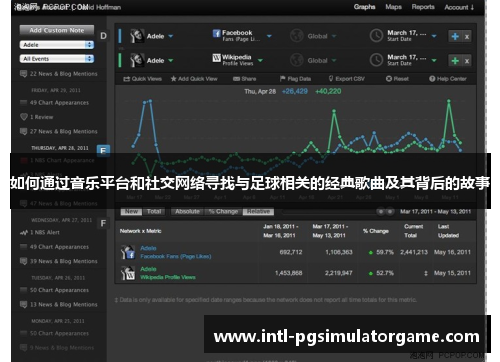Click globe icon in Facebook row

click(296, 36)
